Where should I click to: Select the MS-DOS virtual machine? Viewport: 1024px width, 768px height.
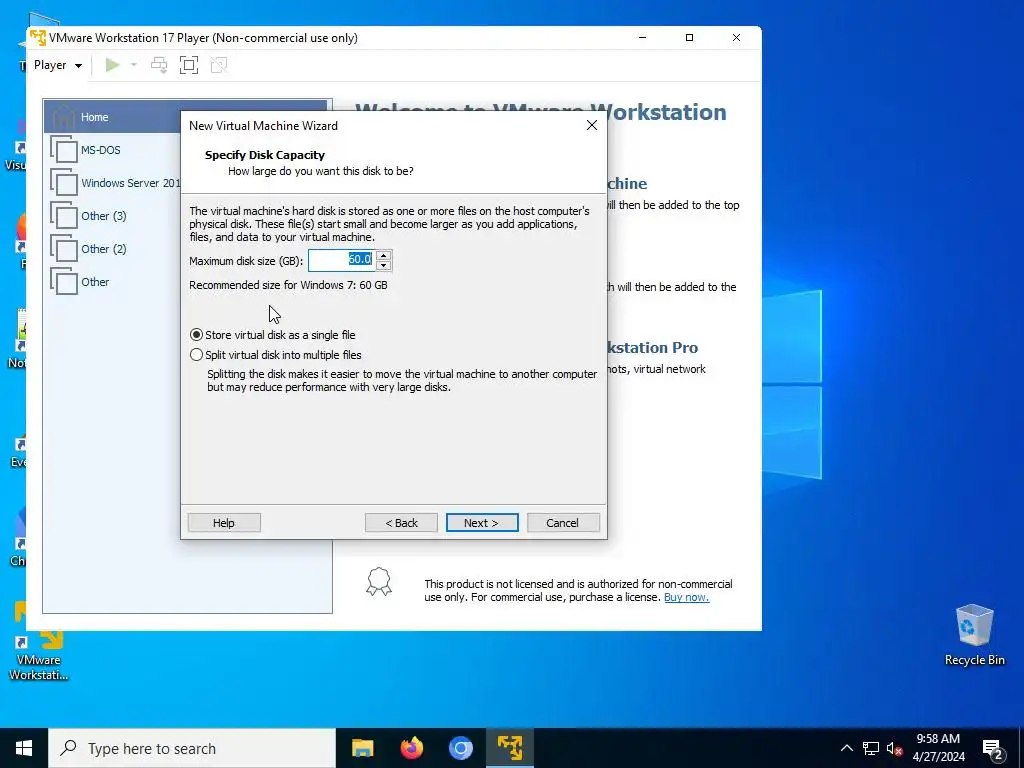(x=112, y=150)
